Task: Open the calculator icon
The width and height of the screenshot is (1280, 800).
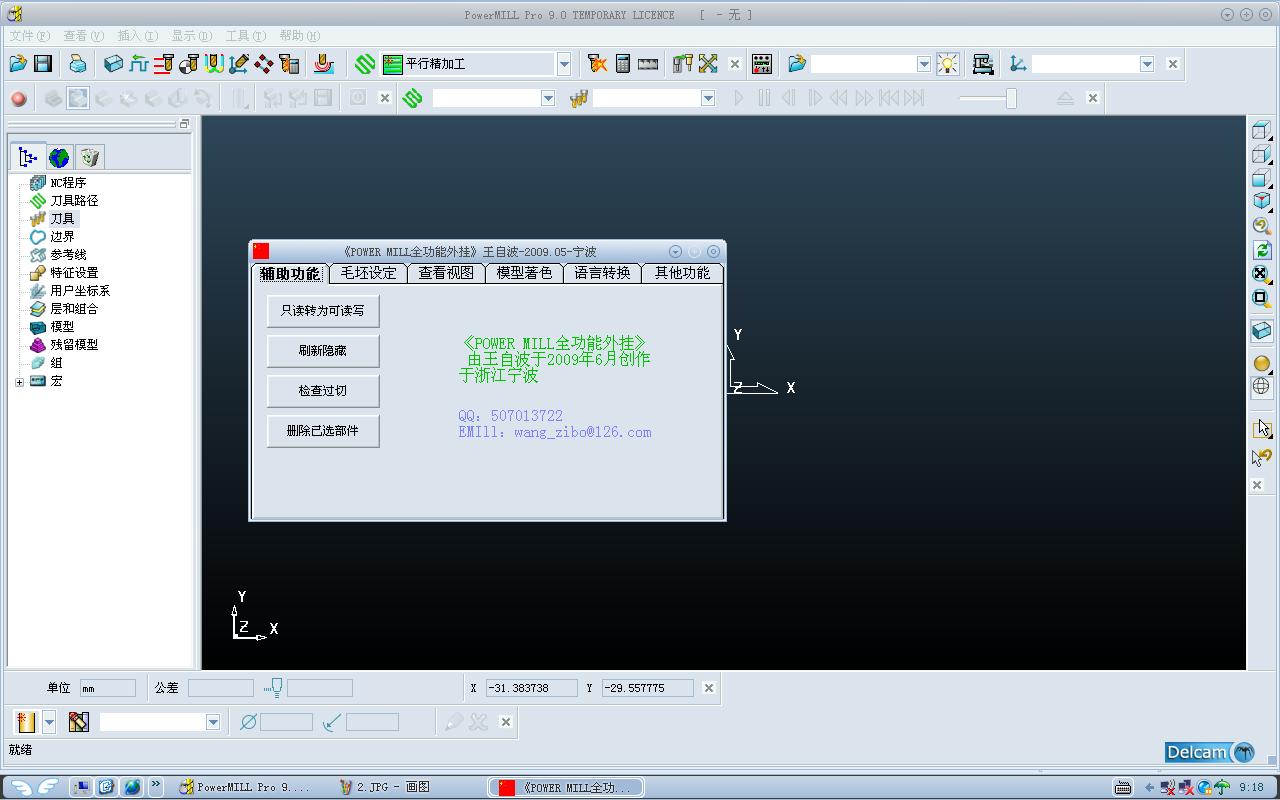Action: point(622,64)
